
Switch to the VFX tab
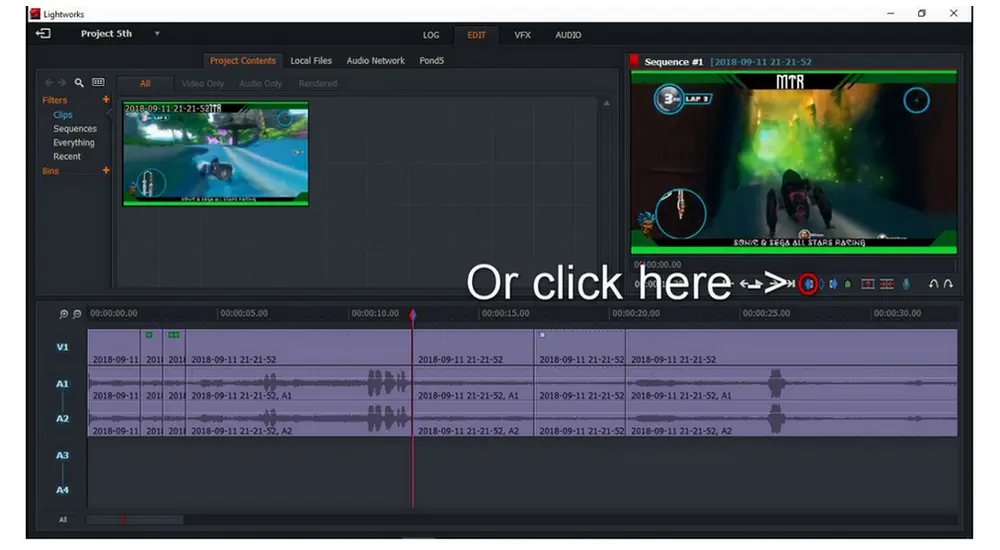pos(522,35)
